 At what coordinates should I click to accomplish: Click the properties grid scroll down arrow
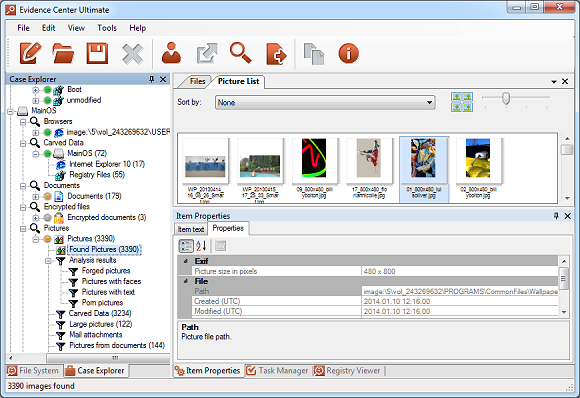[564, 312]
